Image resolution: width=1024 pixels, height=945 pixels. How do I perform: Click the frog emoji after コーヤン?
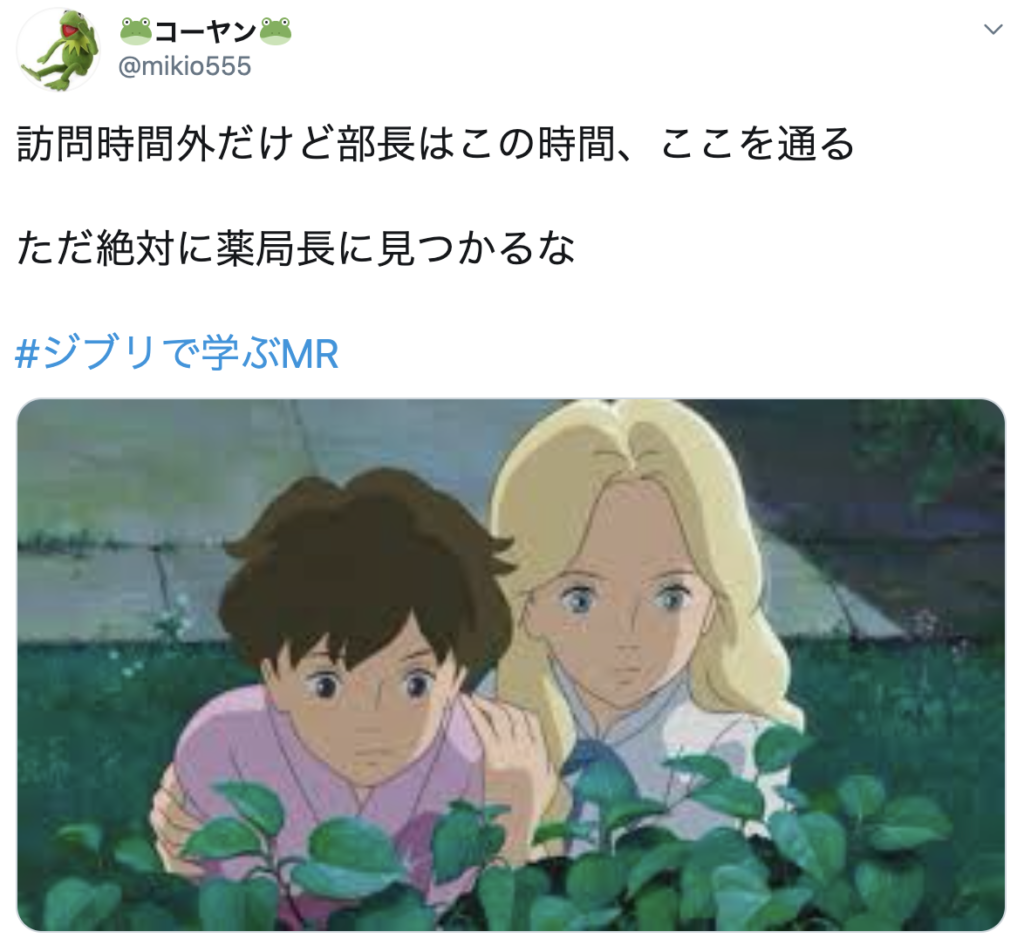(276, 31)
